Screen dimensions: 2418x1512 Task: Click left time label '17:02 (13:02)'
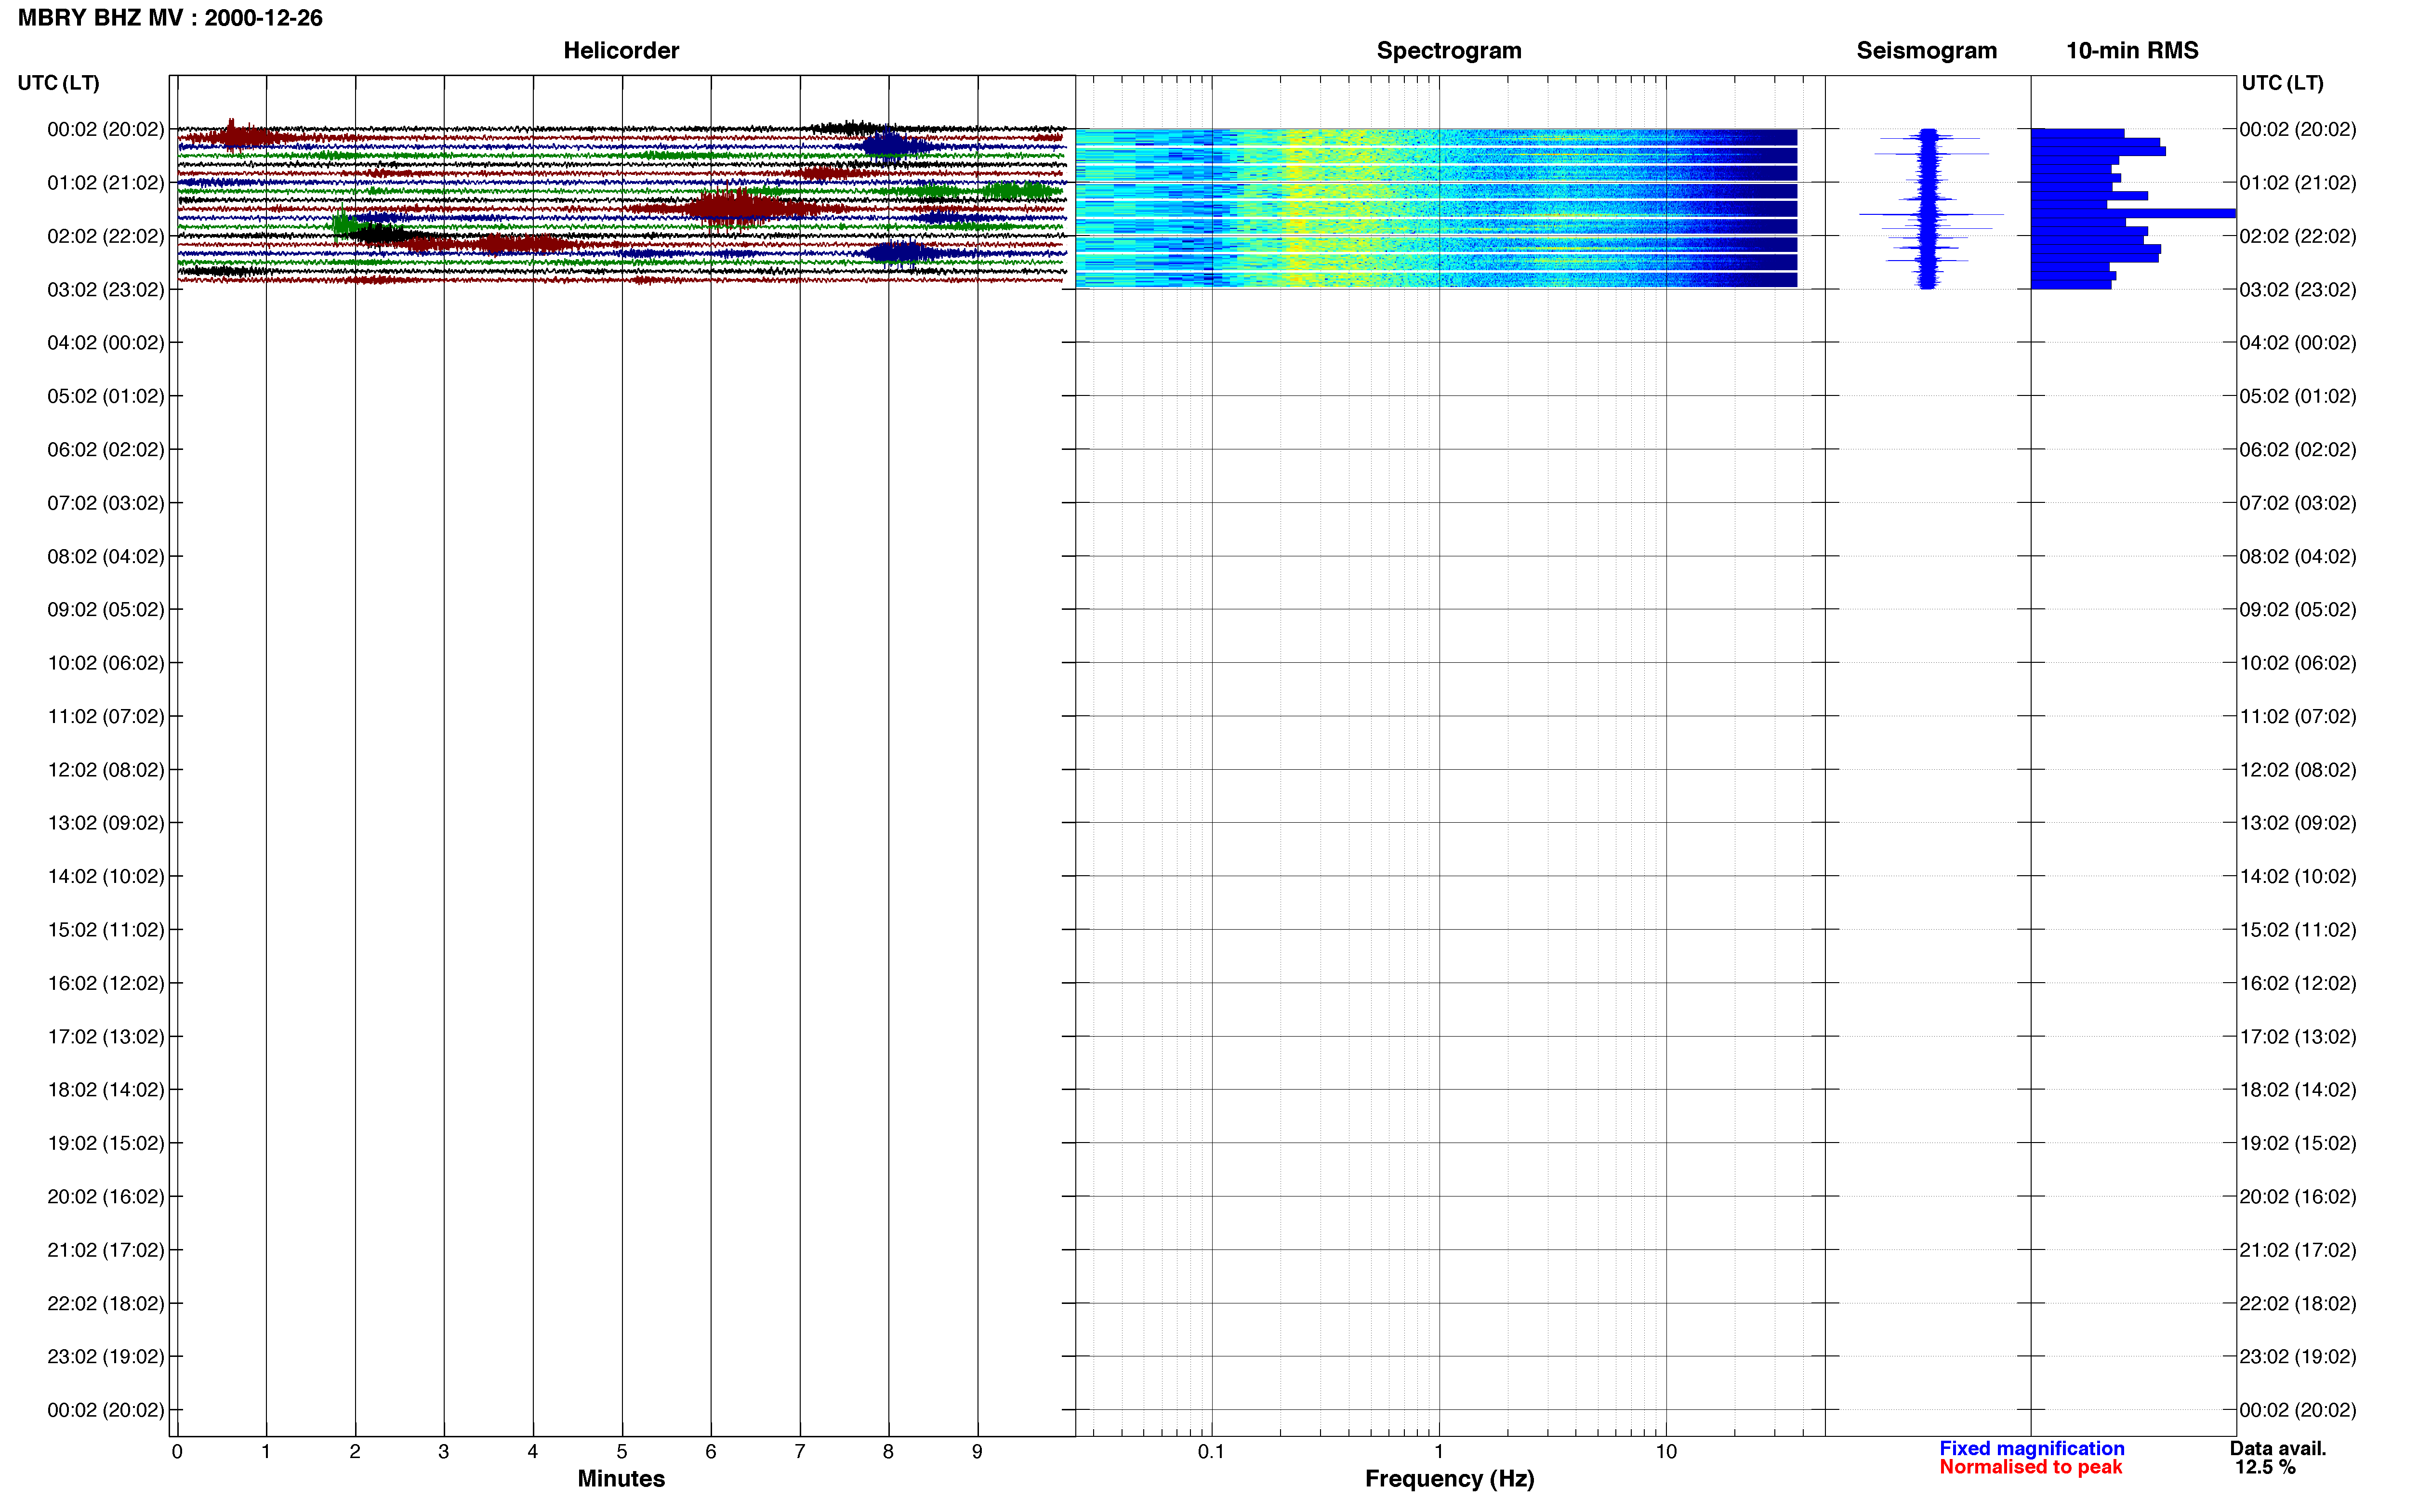(106, 1037)
